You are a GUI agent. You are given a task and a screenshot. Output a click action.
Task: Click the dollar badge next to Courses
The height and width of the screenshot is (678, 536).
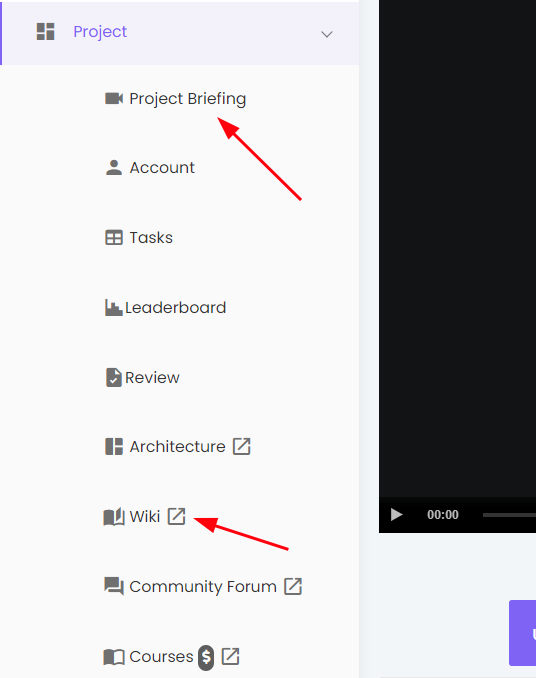click(x=206, y=658)
